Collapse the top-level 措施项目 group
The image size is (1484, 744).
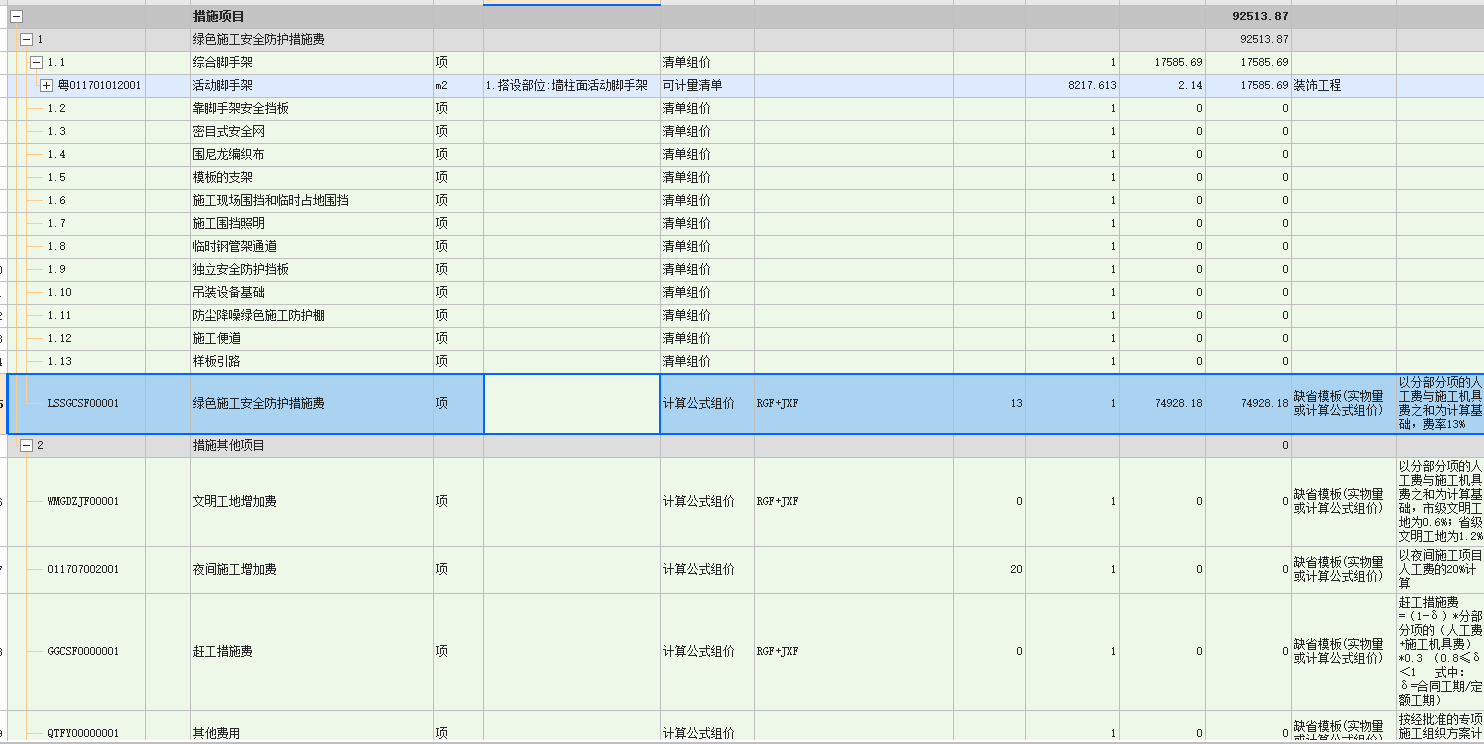tap(16, 17)
